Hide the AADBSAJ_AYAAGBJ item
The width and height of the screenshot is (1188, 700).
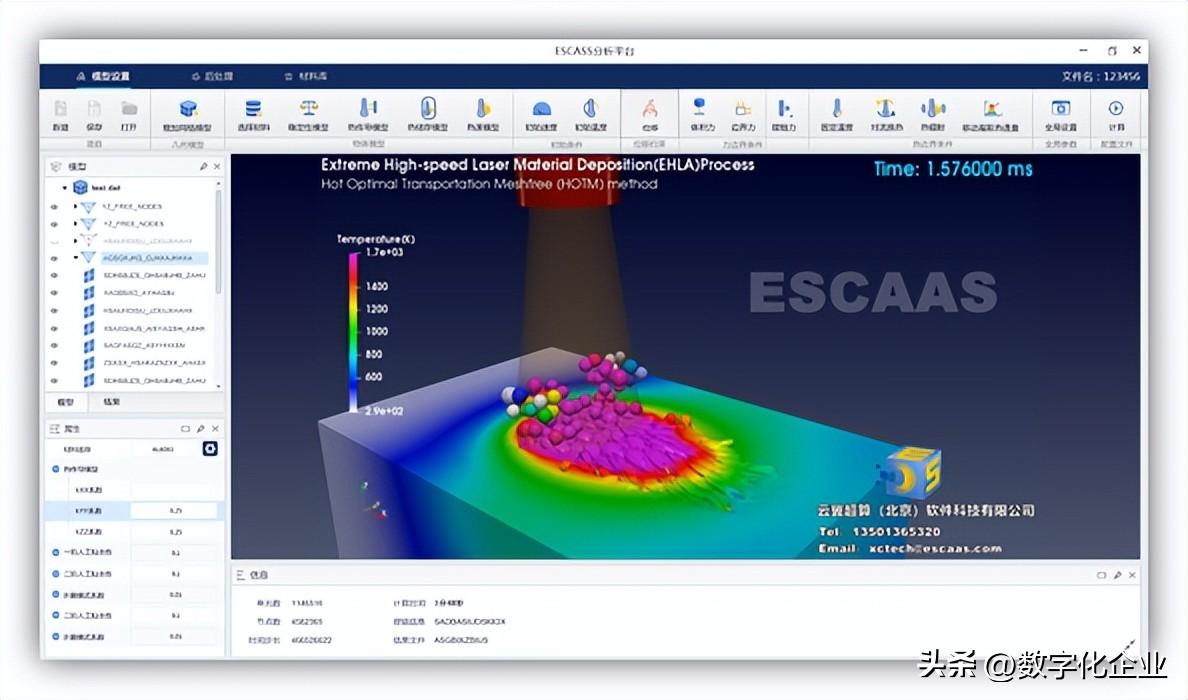[54, 292]
